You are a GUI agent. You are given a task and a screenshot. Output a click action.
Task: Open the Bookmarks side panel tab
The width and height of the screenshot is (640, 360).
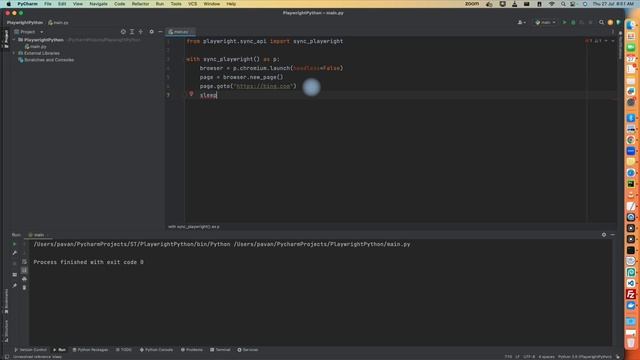6,301
